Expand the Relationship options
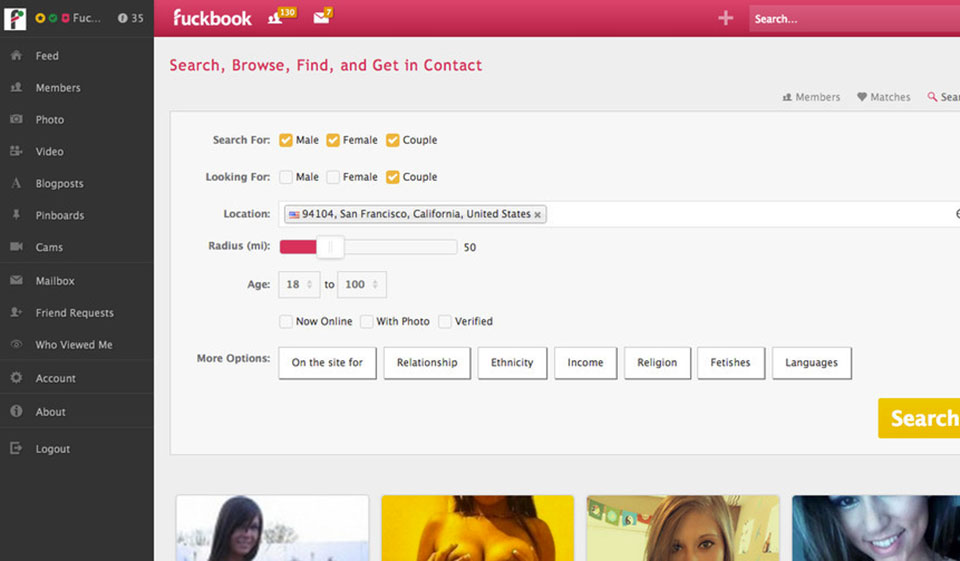The height and width of the screenshot is (561, 960). (x=427, y=363)
